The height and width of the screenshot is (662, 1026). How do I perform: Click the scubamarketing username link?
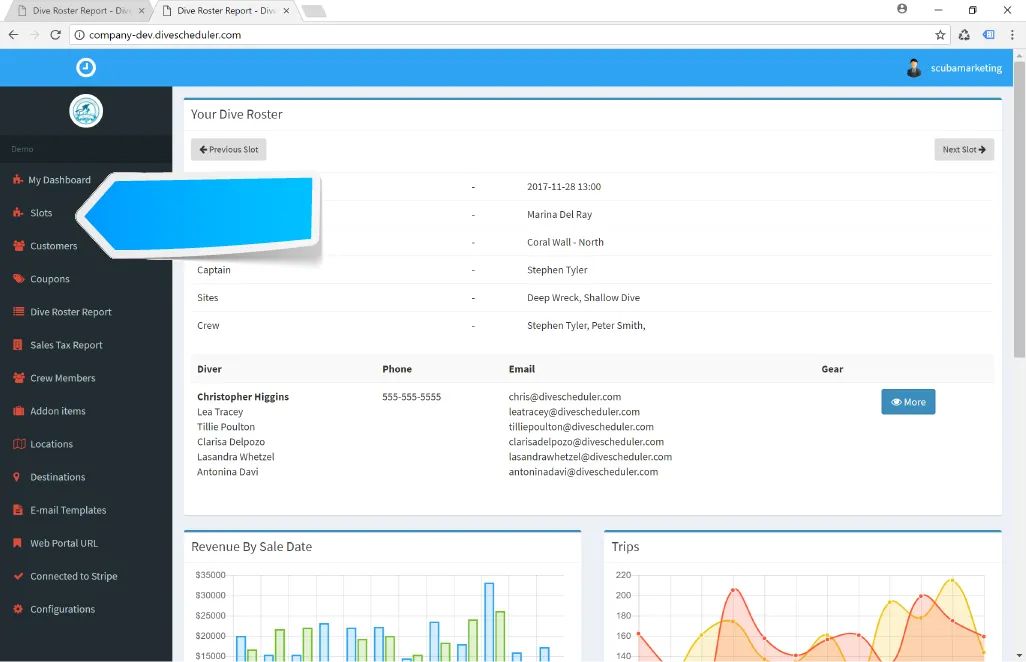pos(966,68)
